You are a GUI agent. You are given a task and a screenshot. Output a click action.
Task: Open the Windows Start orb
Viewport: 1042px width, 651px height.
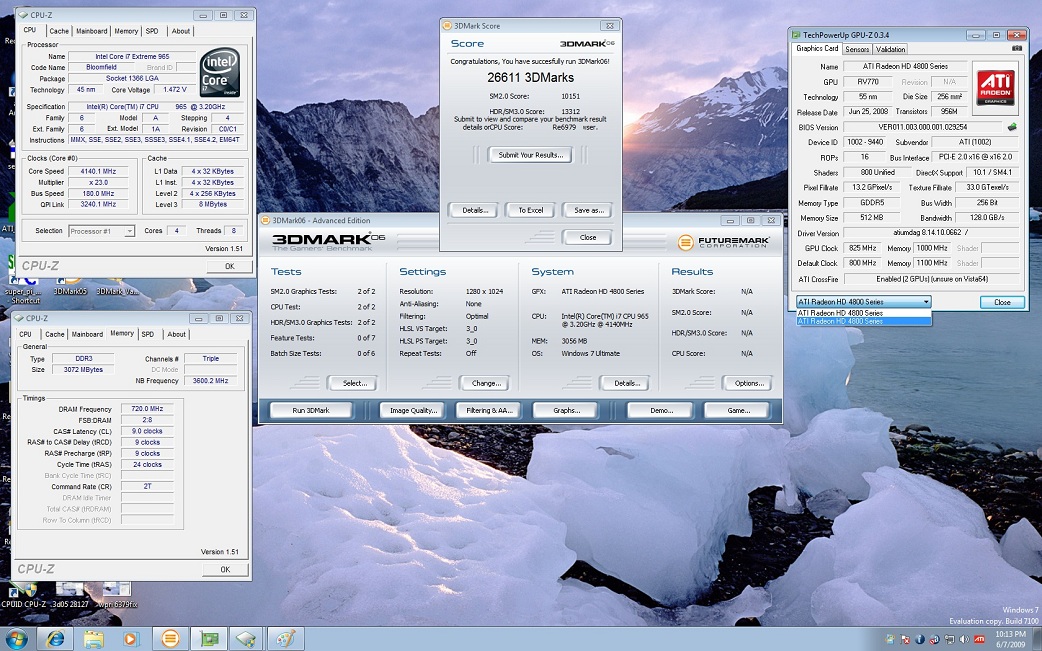(x=16, y=639)
